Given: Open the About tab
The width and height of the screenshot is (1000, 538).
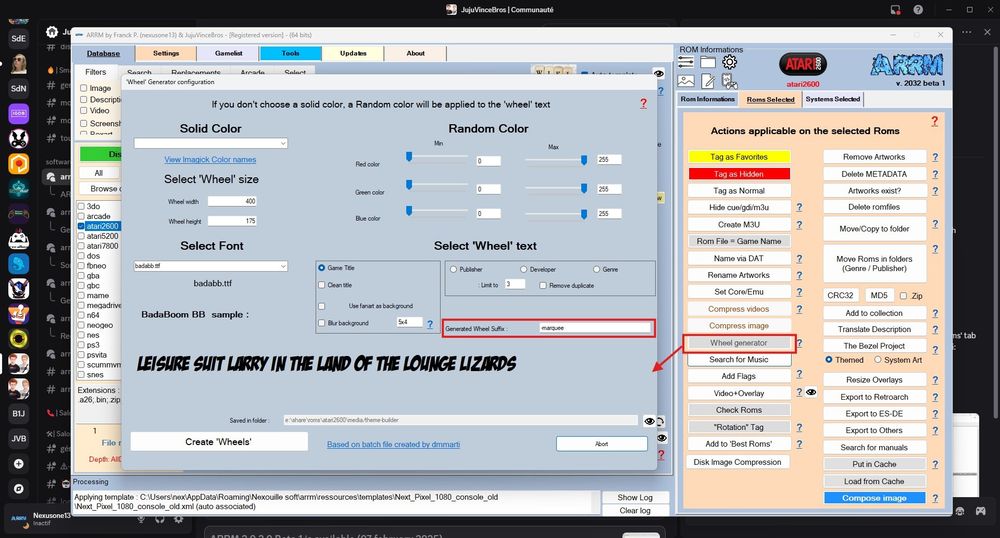Looking at the screenshot, I should (415, 54).
